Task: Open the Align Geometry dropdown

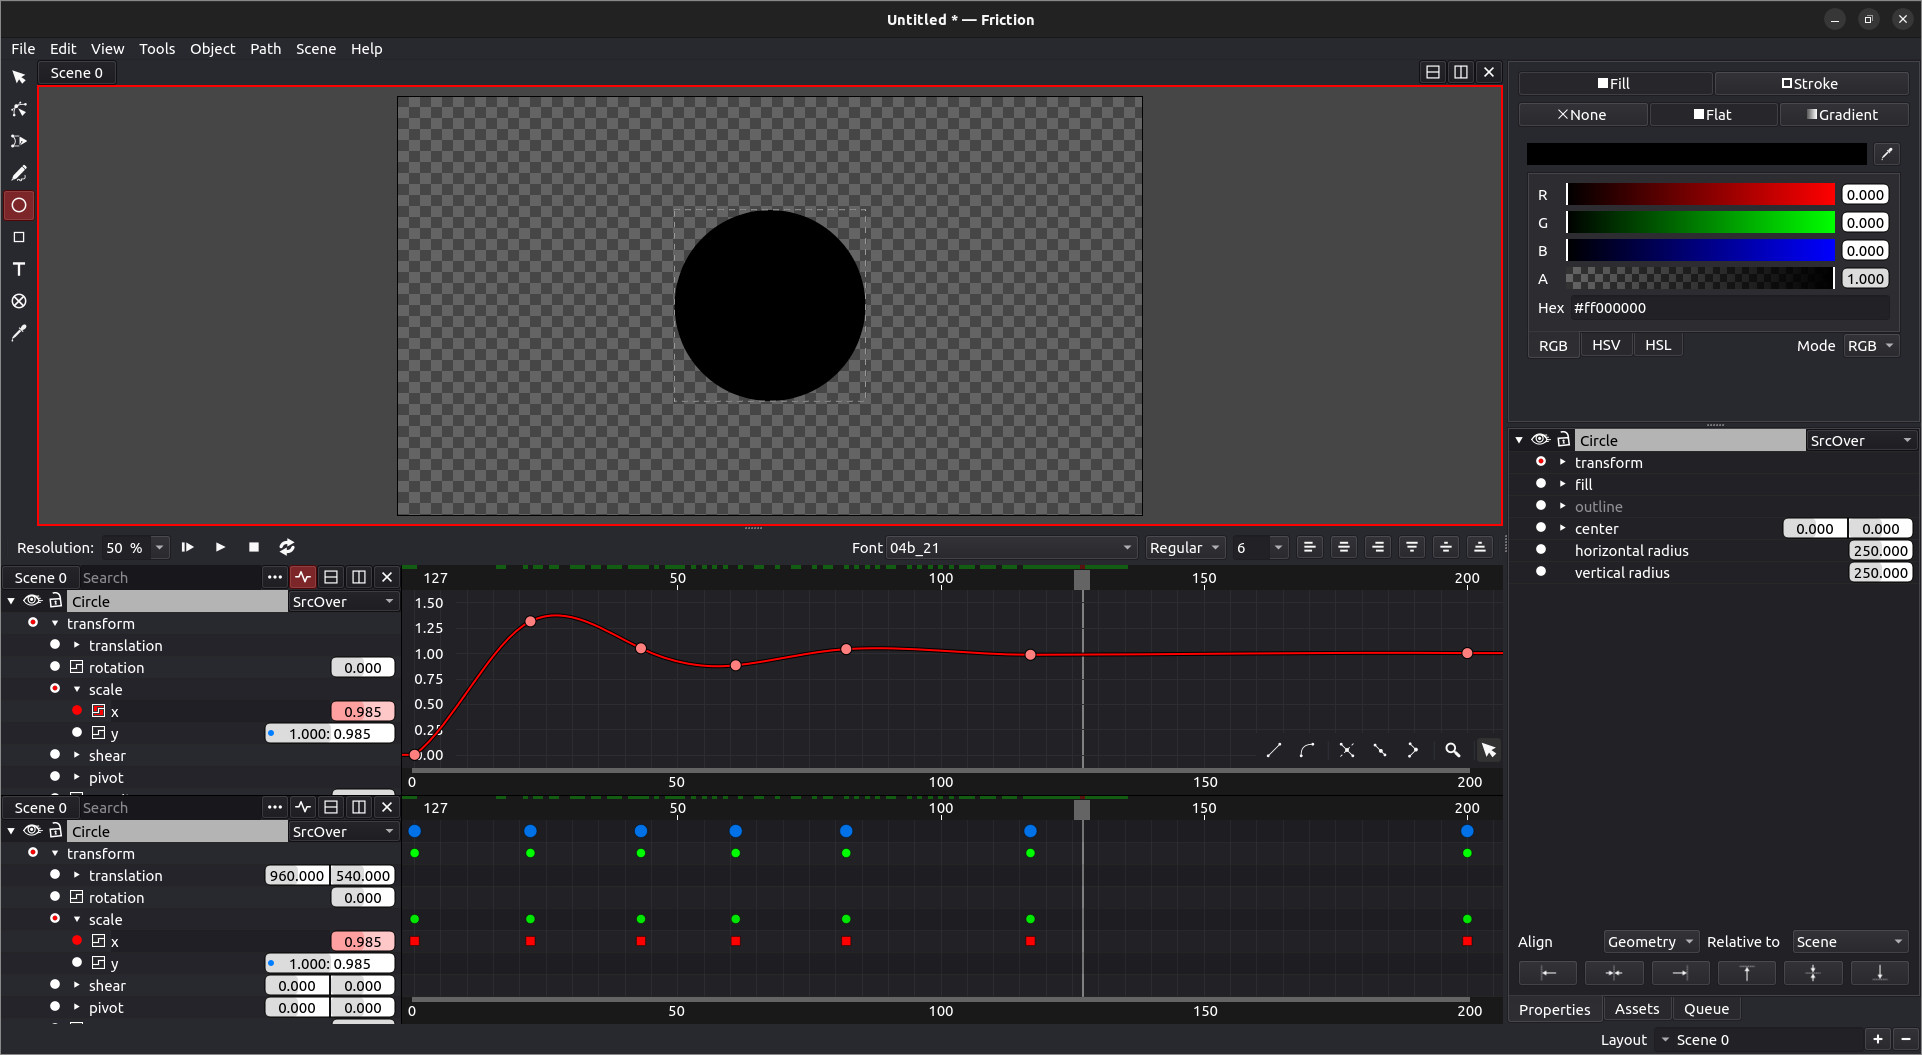Action: [1650, 942]
